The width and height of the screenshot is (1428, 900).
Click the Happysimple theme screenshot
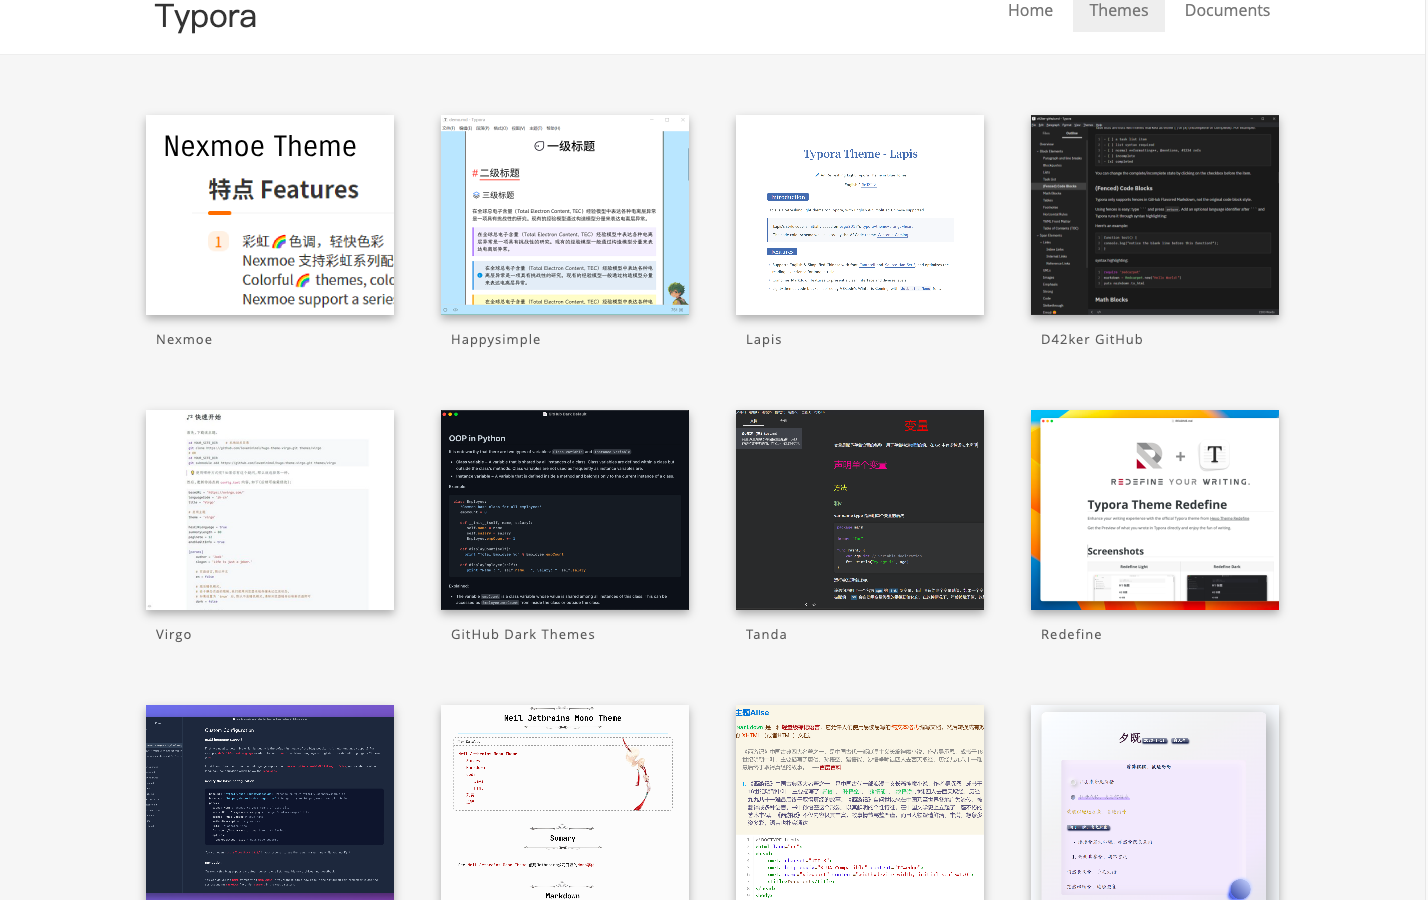pyautogui.click(x=565, y=215)
